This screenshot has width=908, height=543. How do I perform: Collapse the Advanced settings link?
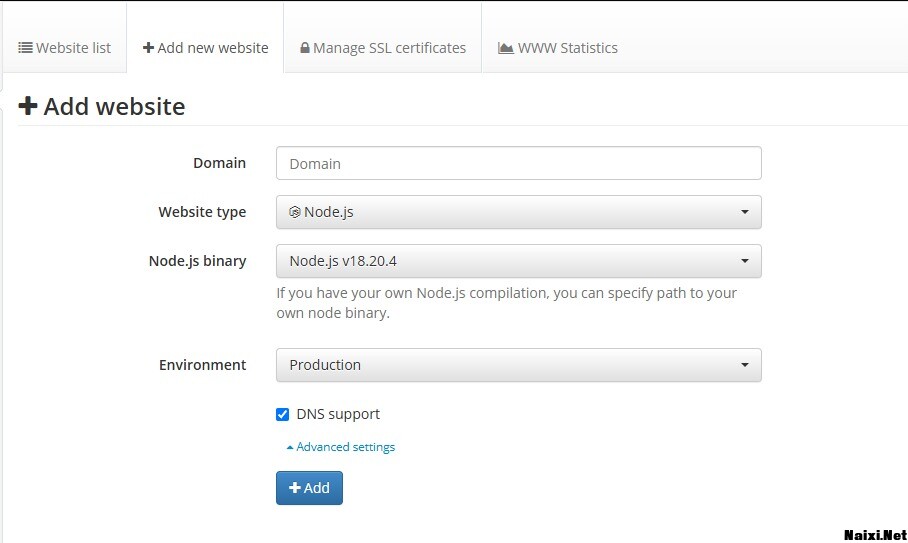[345, 447]
